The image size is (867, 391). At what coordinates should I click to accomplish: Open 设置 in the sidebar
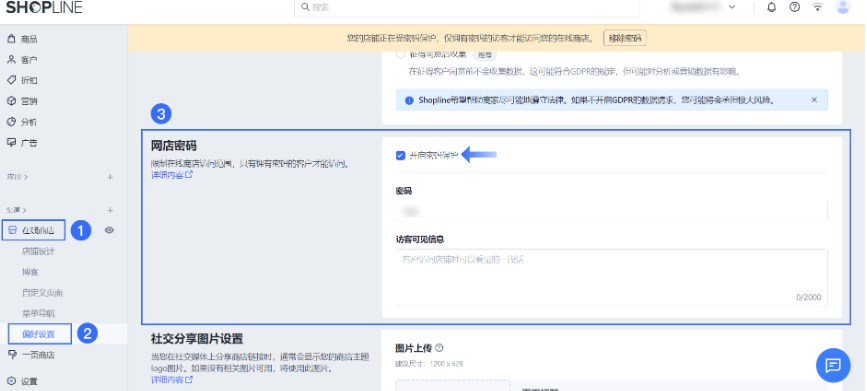[22, 381]
